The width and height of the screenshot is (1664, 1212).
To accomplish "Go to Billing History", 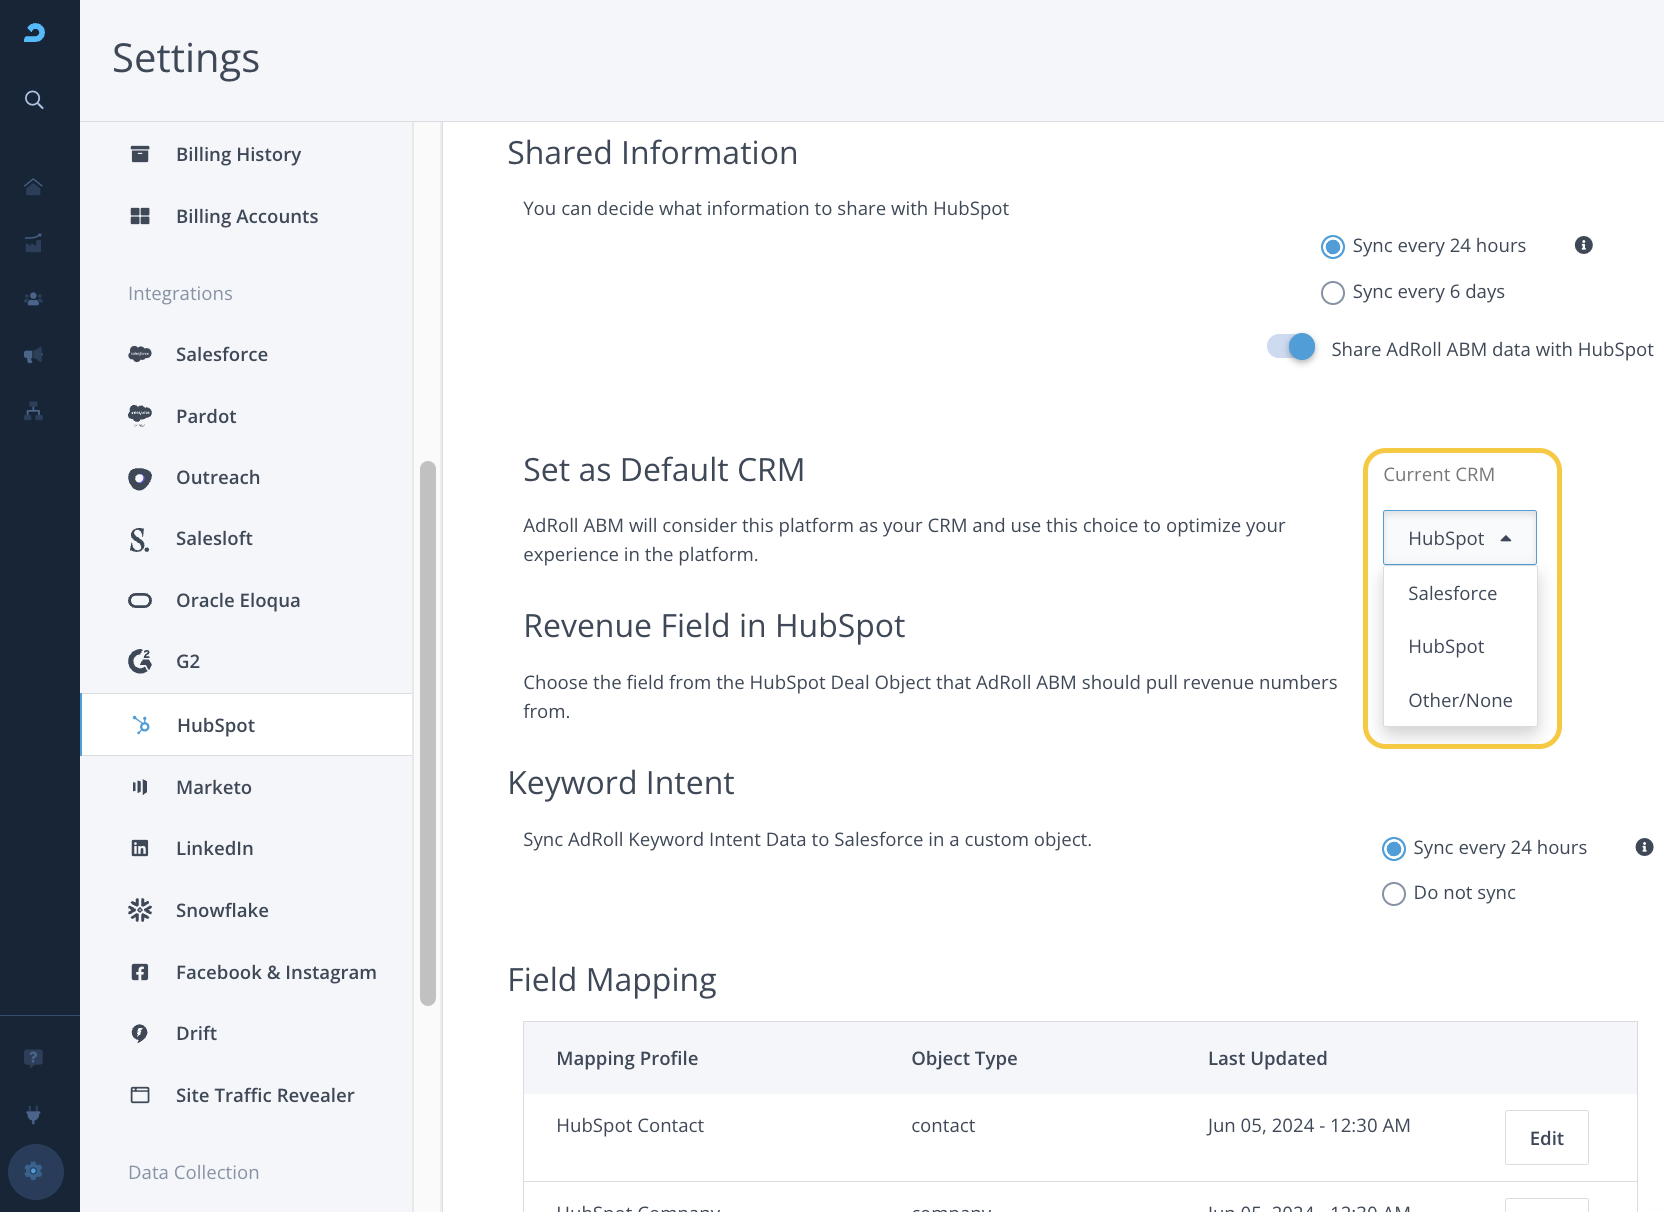I will (238, 154).
